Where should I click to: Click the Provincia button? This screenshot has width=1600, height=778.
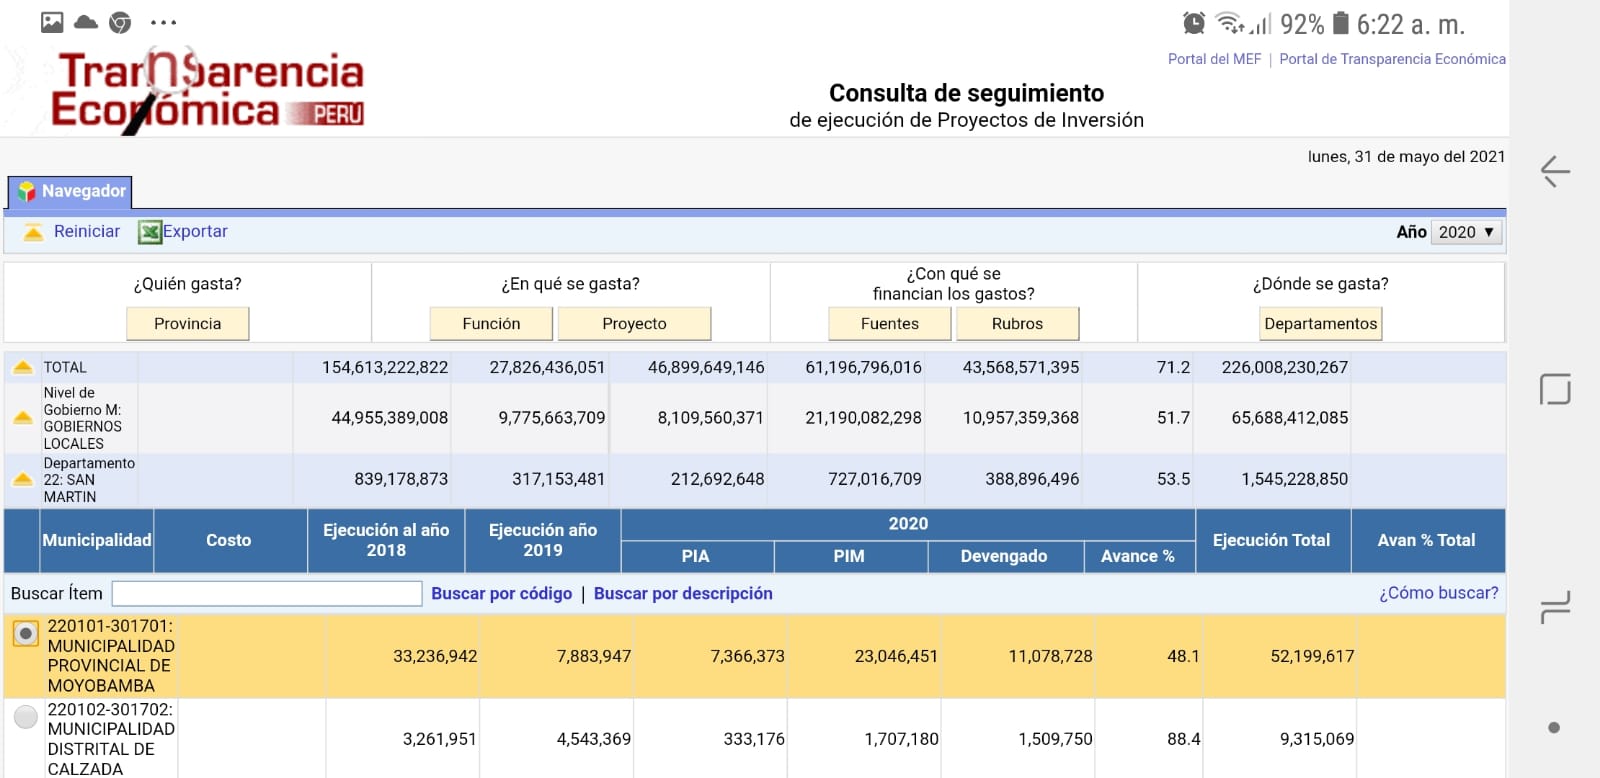click(187, 324)
